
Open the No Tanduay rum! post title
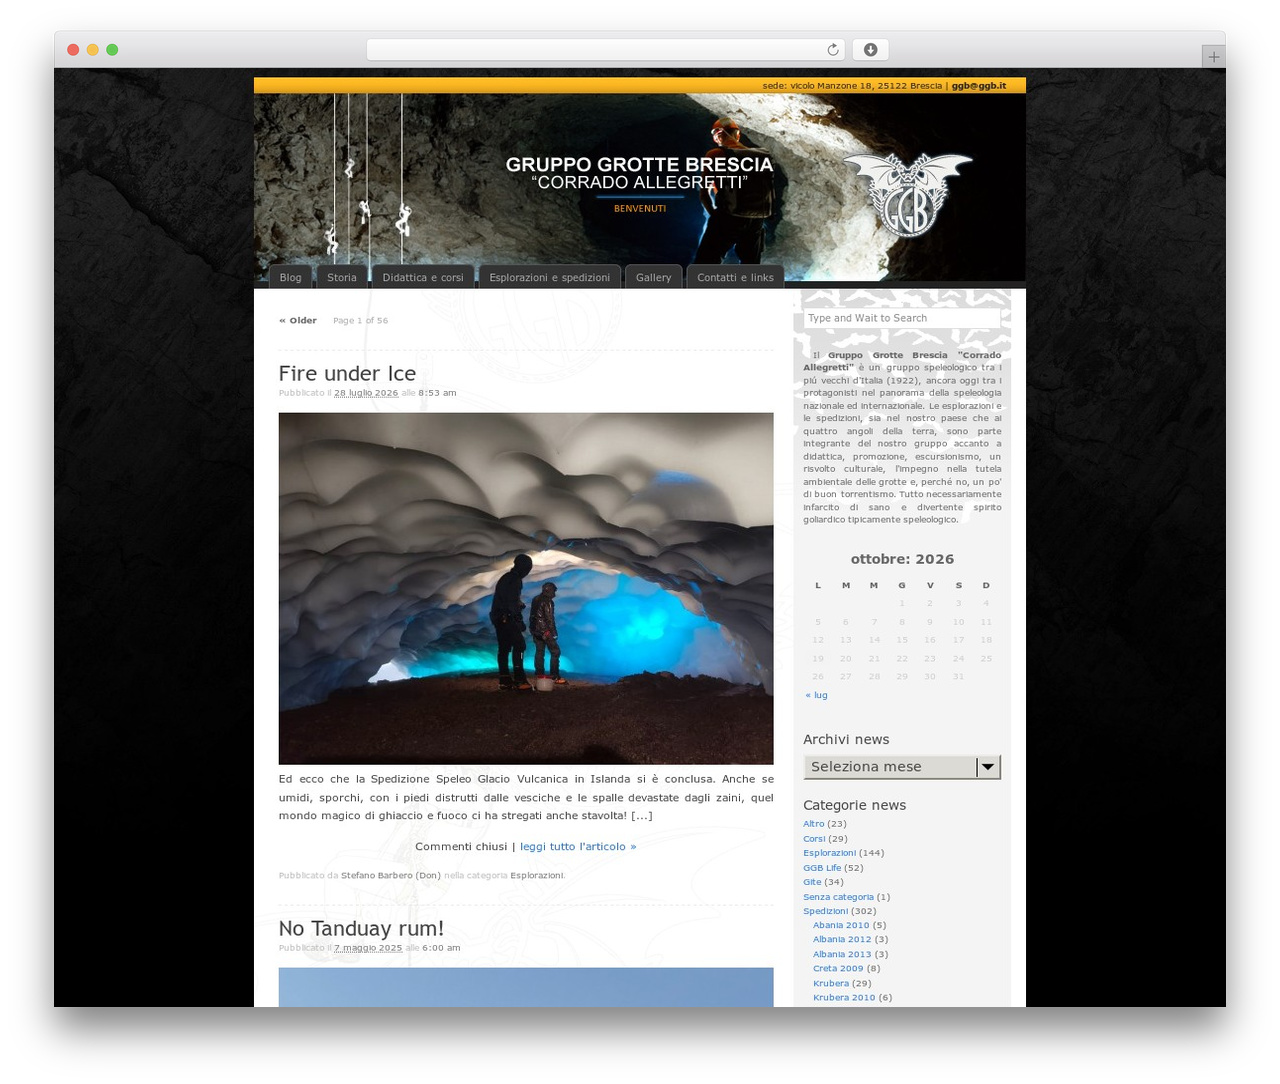pos(361,928)
